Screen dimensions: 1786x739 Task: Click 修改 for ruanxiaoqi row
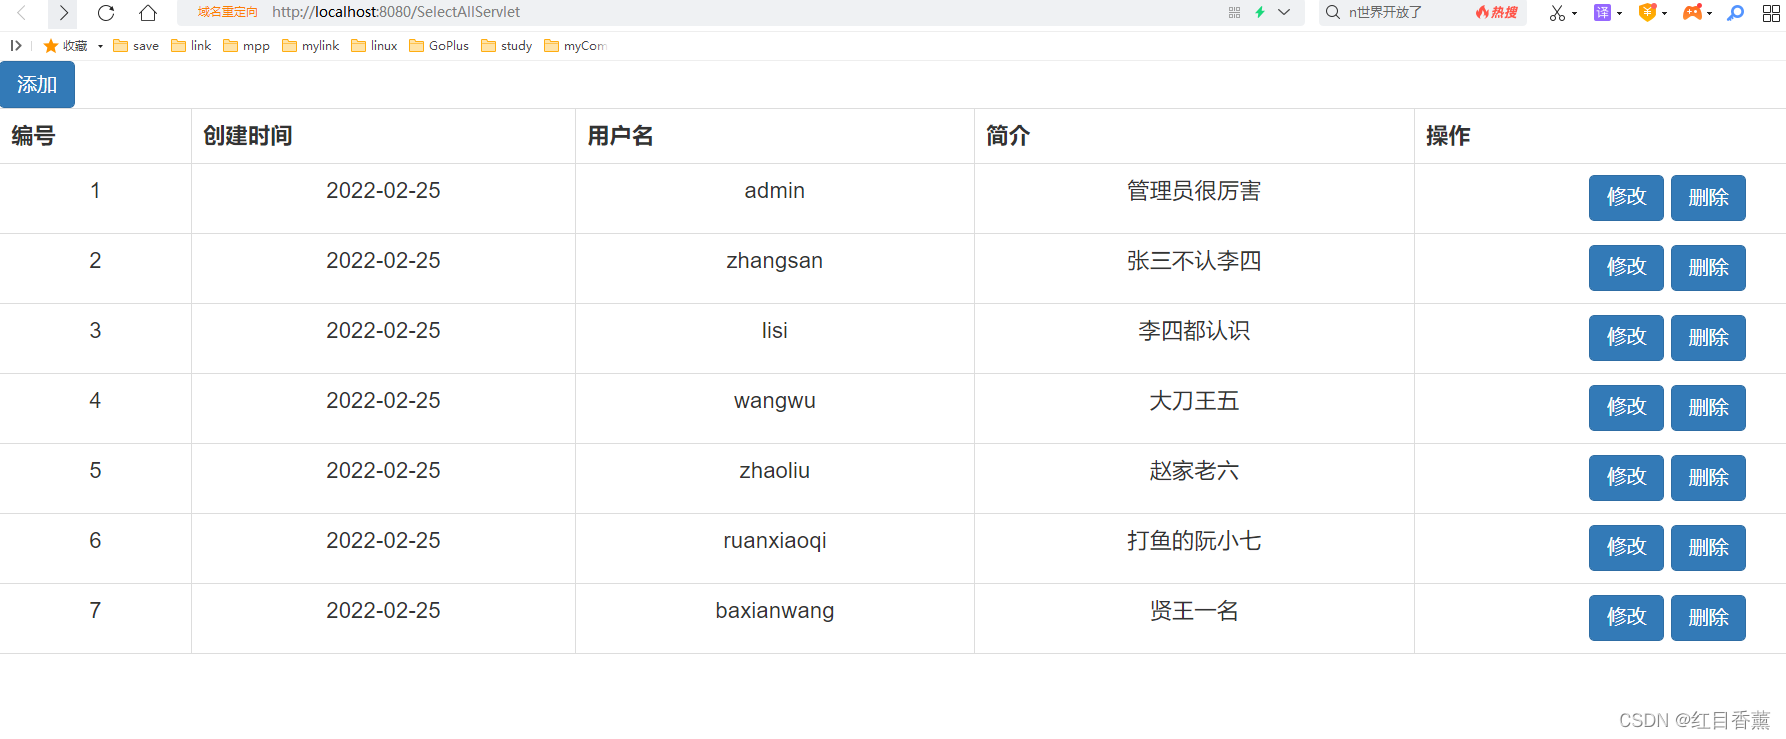point(1626,548)
